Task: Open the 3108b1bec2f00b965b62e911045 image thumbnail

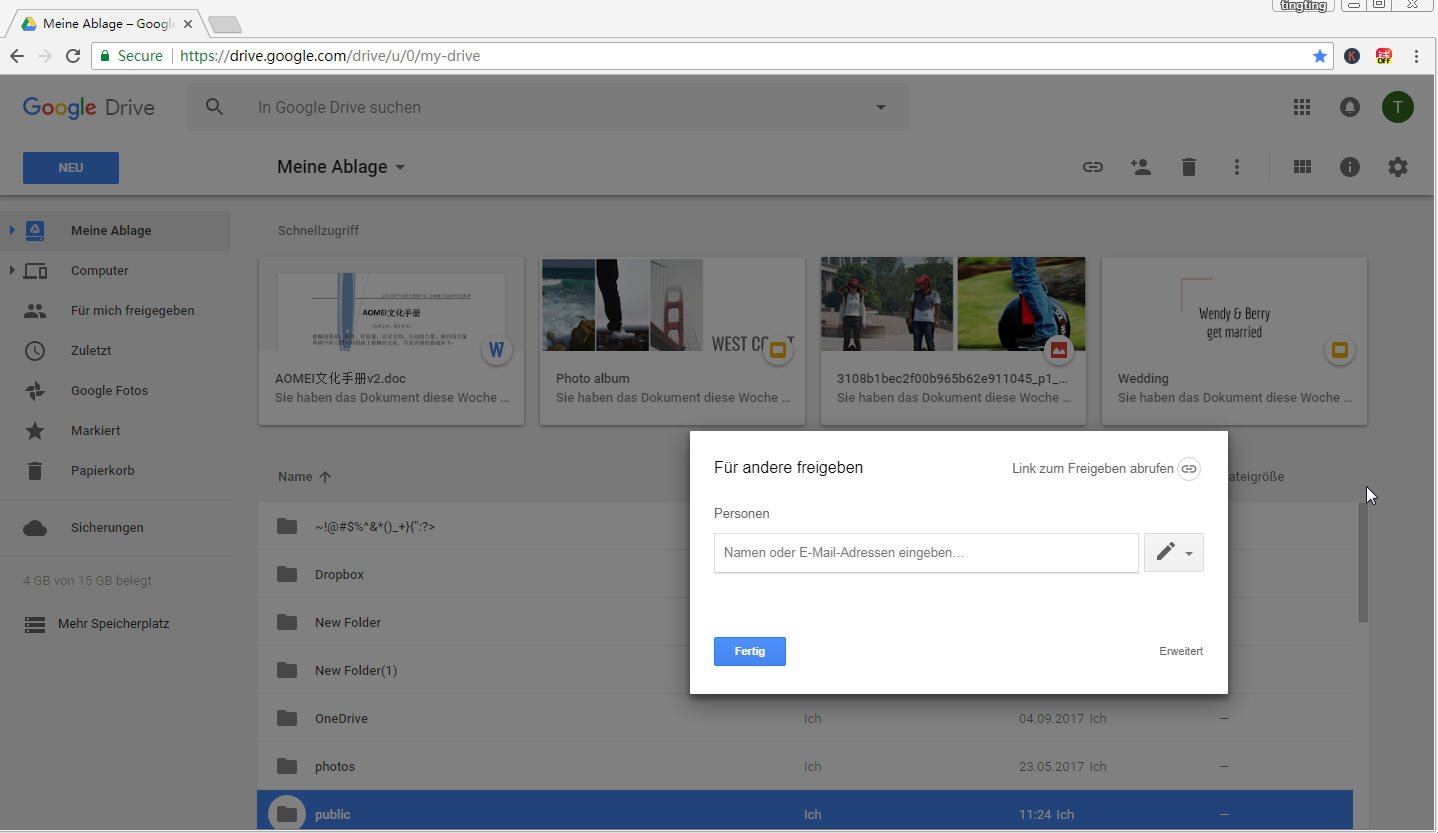Action: pyautogui.click(x=953, y=341)
